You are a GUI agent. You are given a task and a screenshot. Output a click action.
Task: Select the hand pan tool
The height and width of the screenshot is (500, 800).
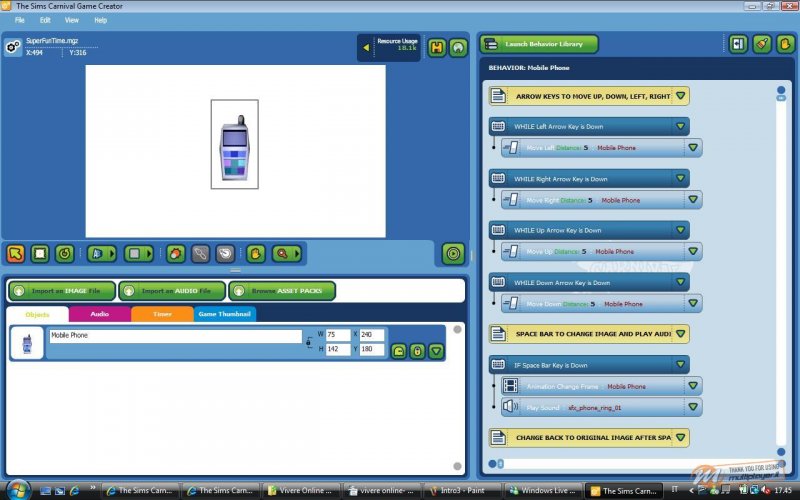click(x=255, y=254)
